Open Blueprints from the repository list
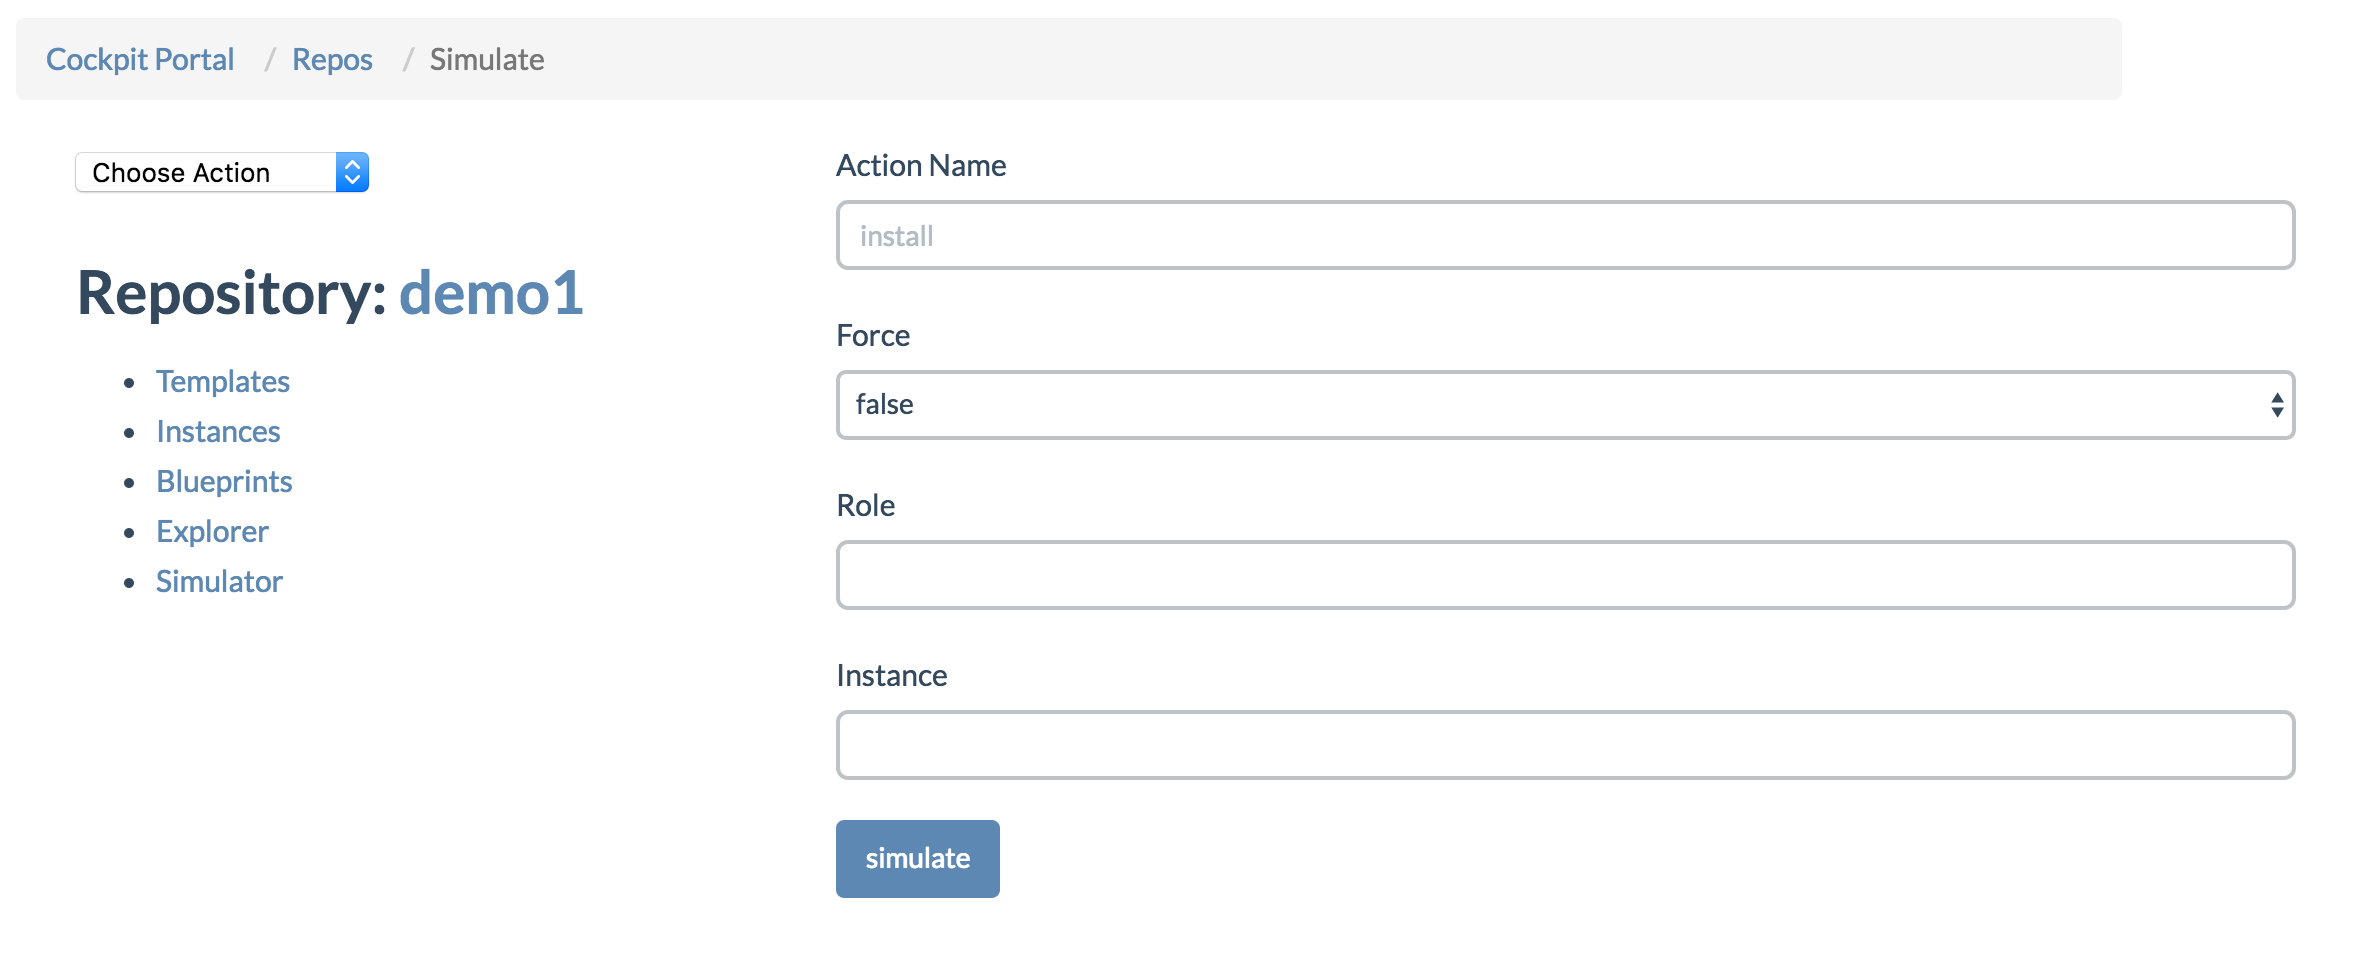Screen dimensions: 2358x976 224,482
